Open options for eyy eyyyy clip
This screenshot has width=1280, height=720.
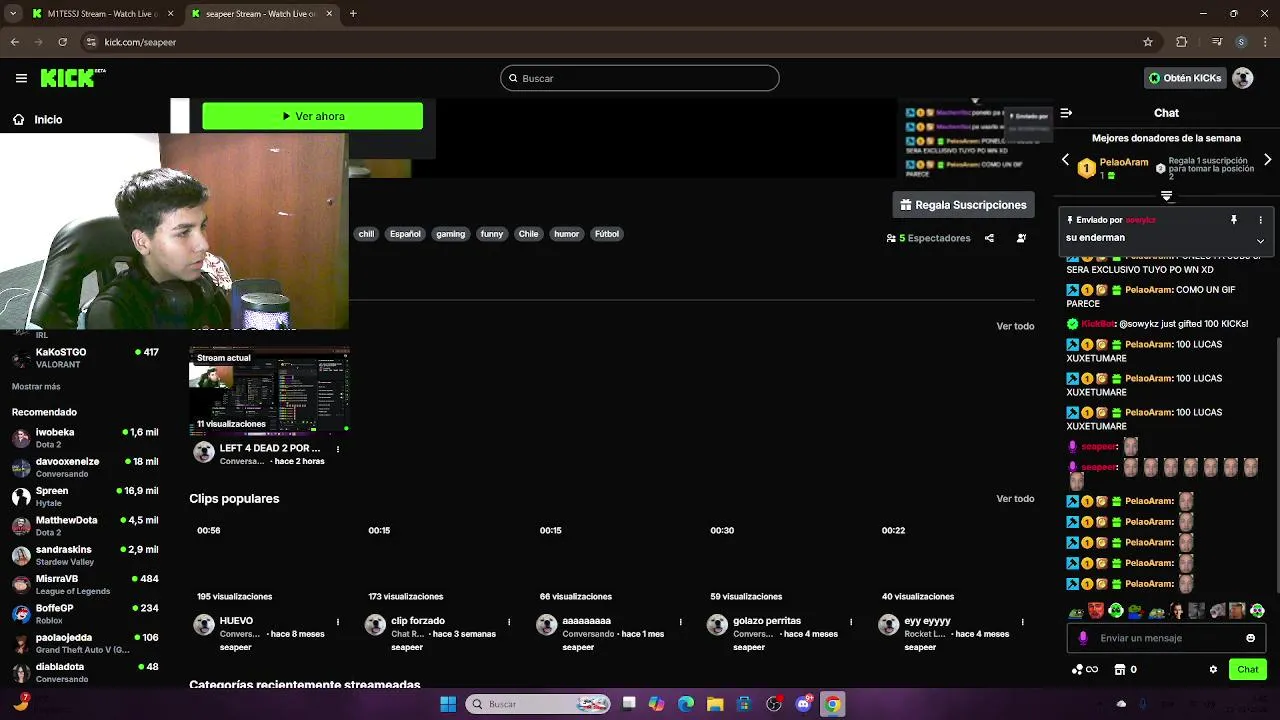pyautogui.click(x=1022, y=621)
